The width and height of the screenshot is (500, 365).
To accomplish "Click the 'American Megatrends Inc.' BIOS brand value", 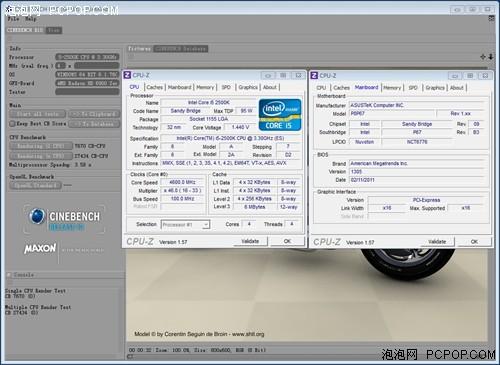I will [x=417, y=163].
